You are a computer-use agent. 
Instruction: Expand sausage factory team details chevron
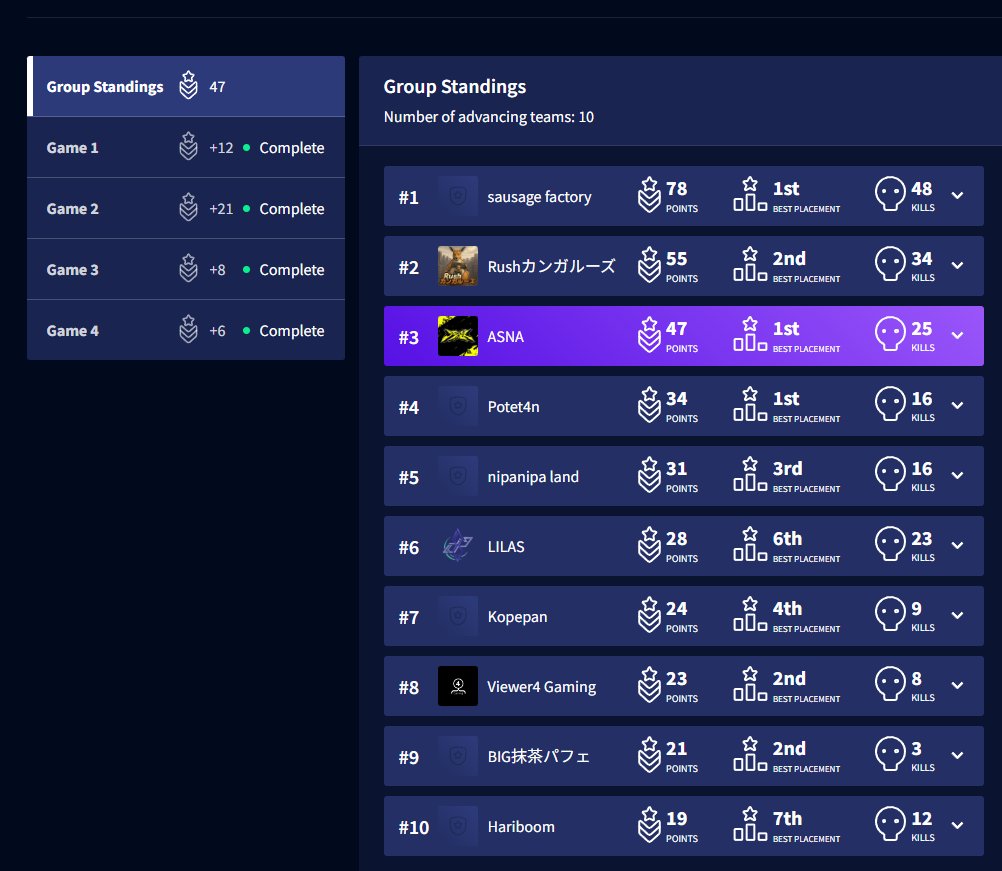(957, 196)
